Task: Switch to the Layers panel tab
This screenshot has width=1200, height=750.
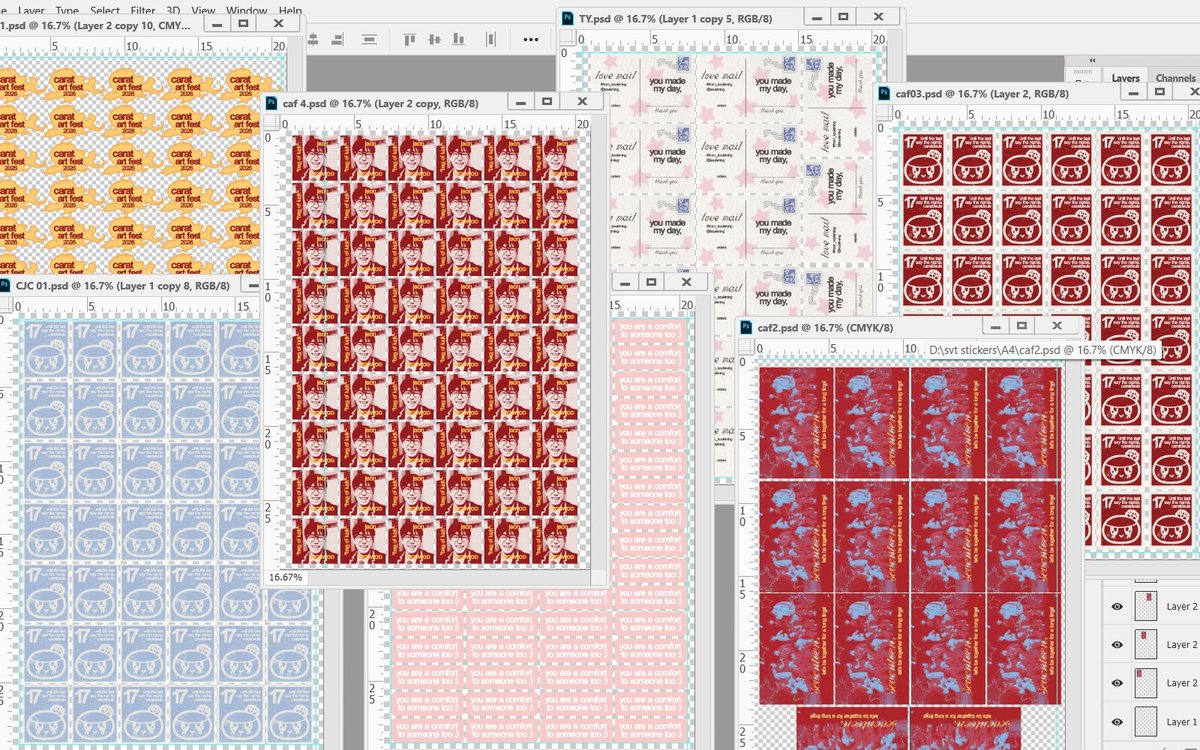Action: (1125, 78)
